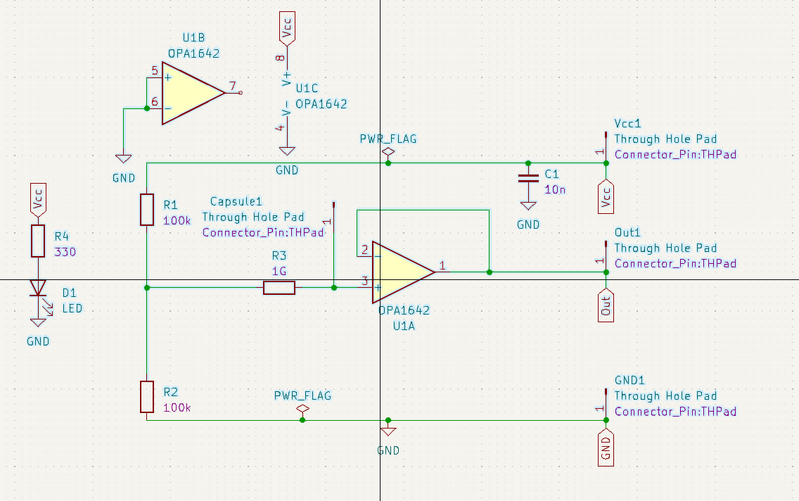Select the GND symbol under the LED
The width and height of the screenshot is (799, 501).
[x=38, y=321]
